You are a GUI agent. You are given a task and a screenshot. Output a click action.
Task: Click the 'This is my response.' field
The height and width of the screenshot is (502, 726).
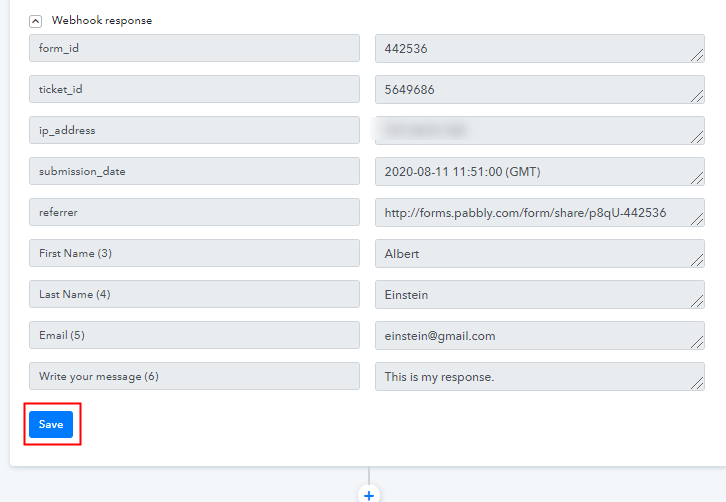point(539,376)
